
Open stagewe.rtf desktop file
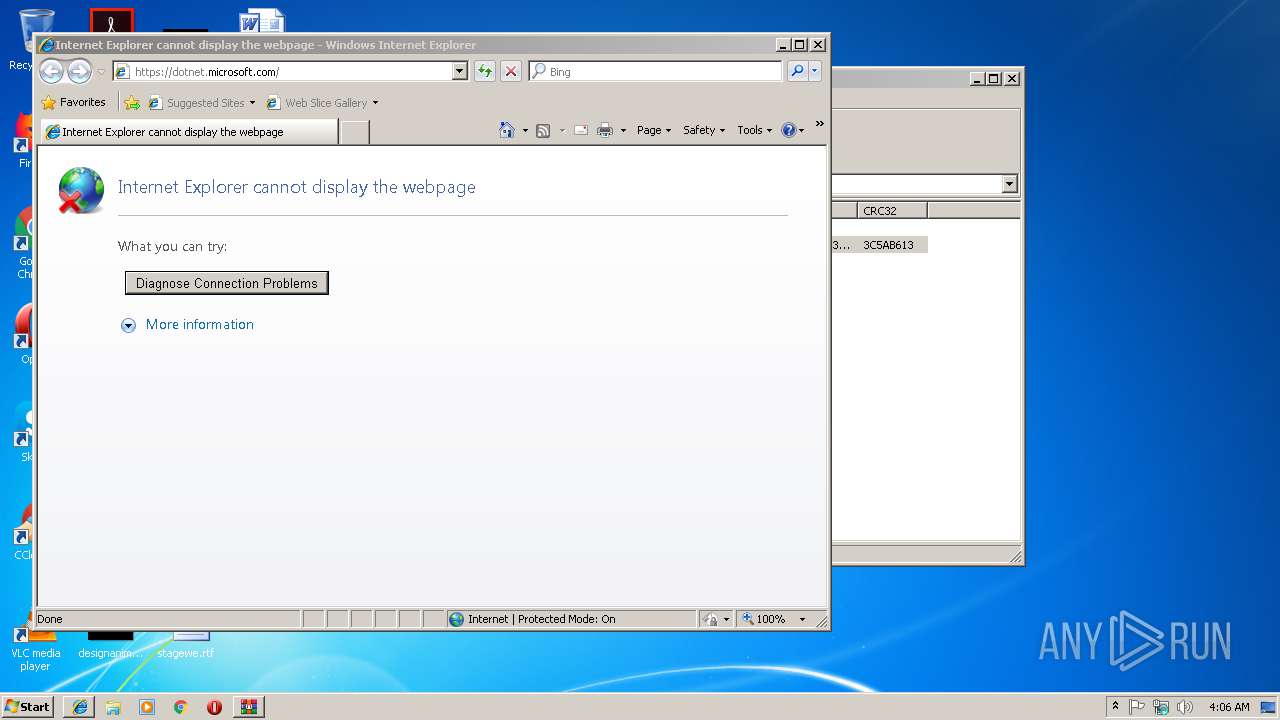[185, 645]
